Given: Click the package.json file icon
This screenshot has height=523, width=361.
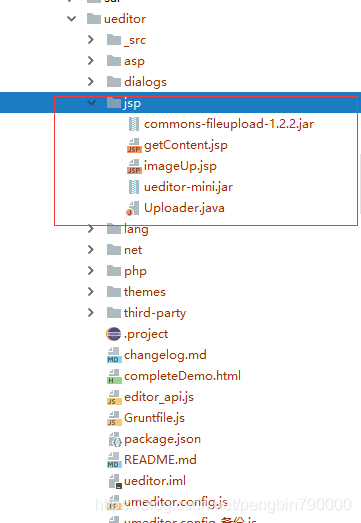Looking at the screenshot, I should click(x=115, y=440).
